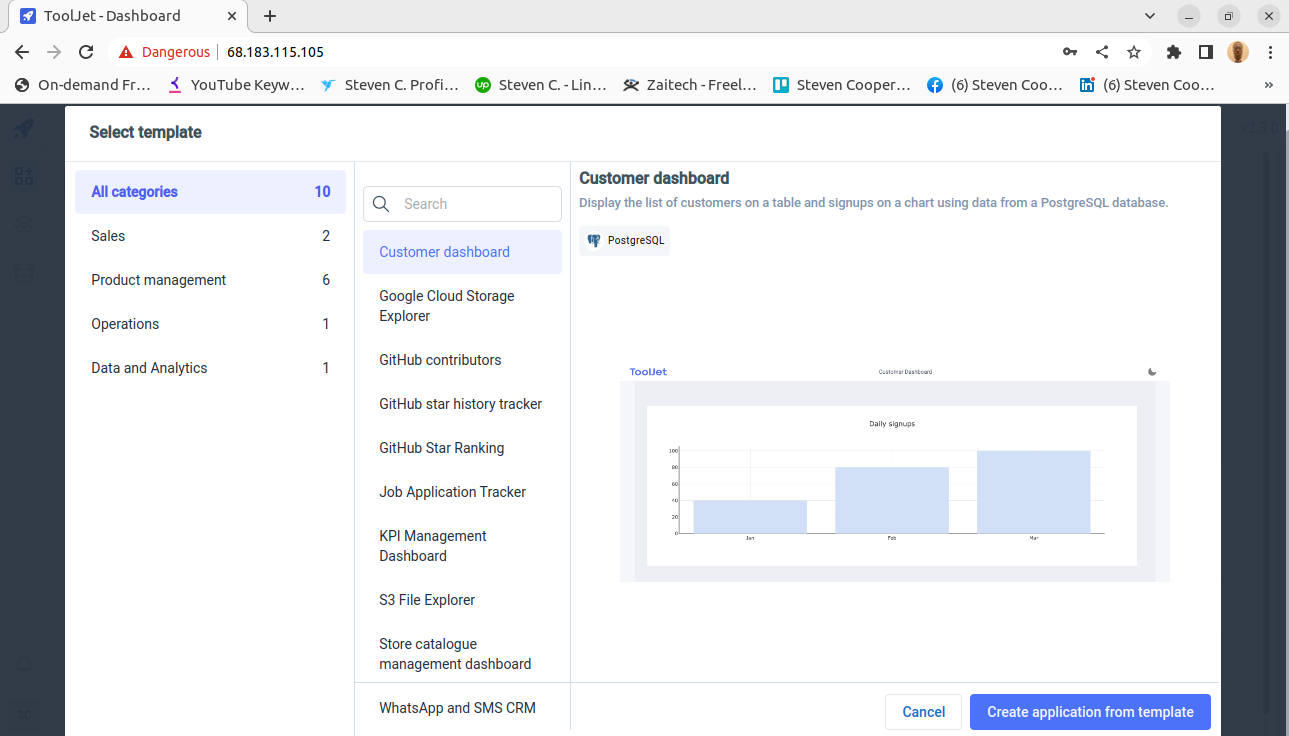Click the browser back arrow

(x=22, y=52)
